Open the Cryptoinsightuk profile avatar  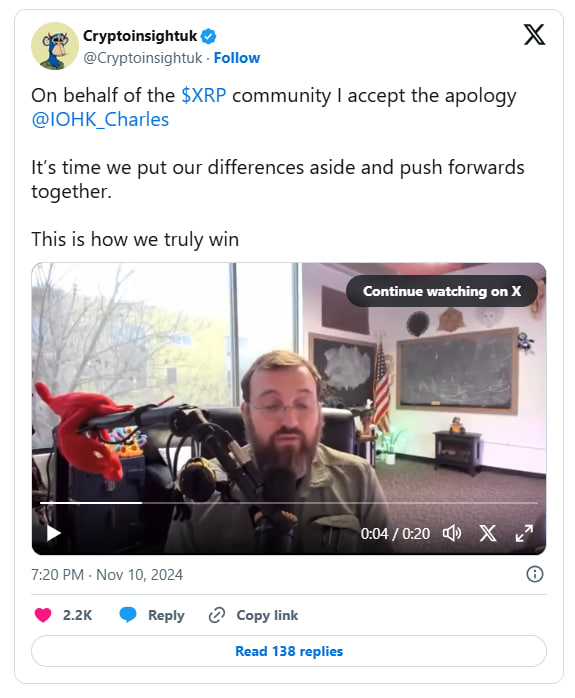pyautogui.click(x=55, y=46)
